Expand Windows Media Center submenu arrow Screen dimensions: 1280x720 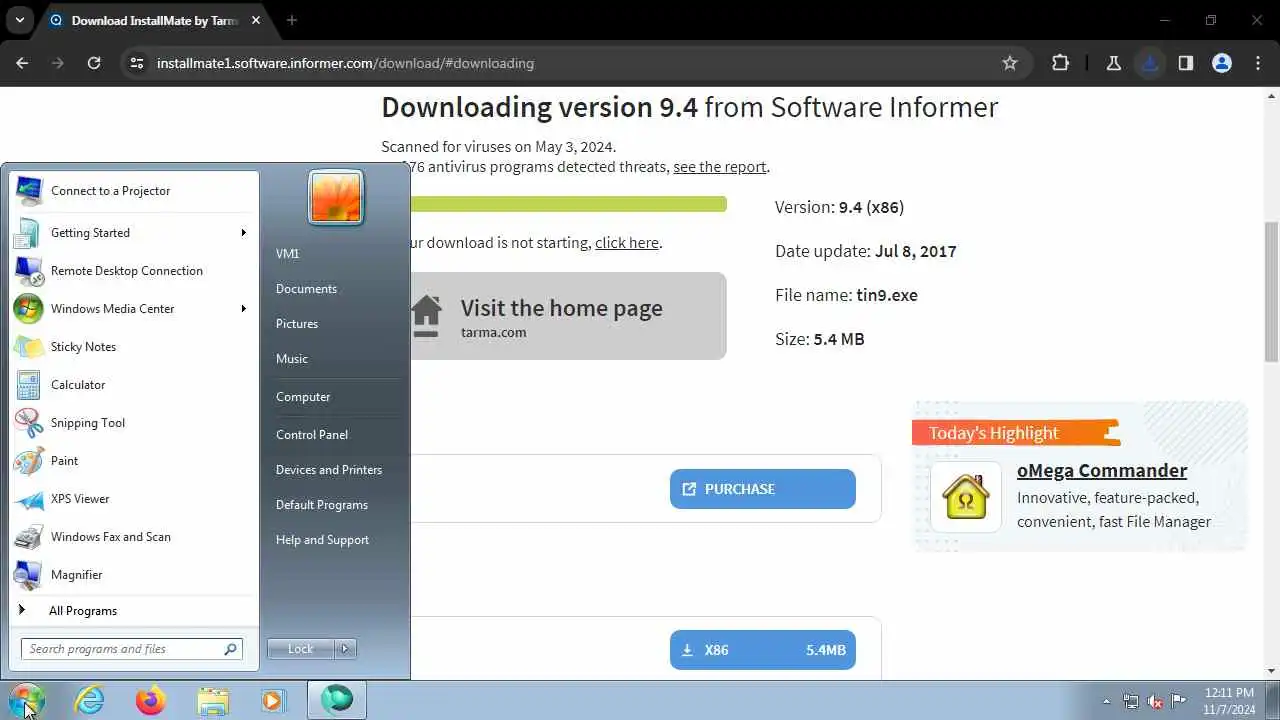pos(243,308)
